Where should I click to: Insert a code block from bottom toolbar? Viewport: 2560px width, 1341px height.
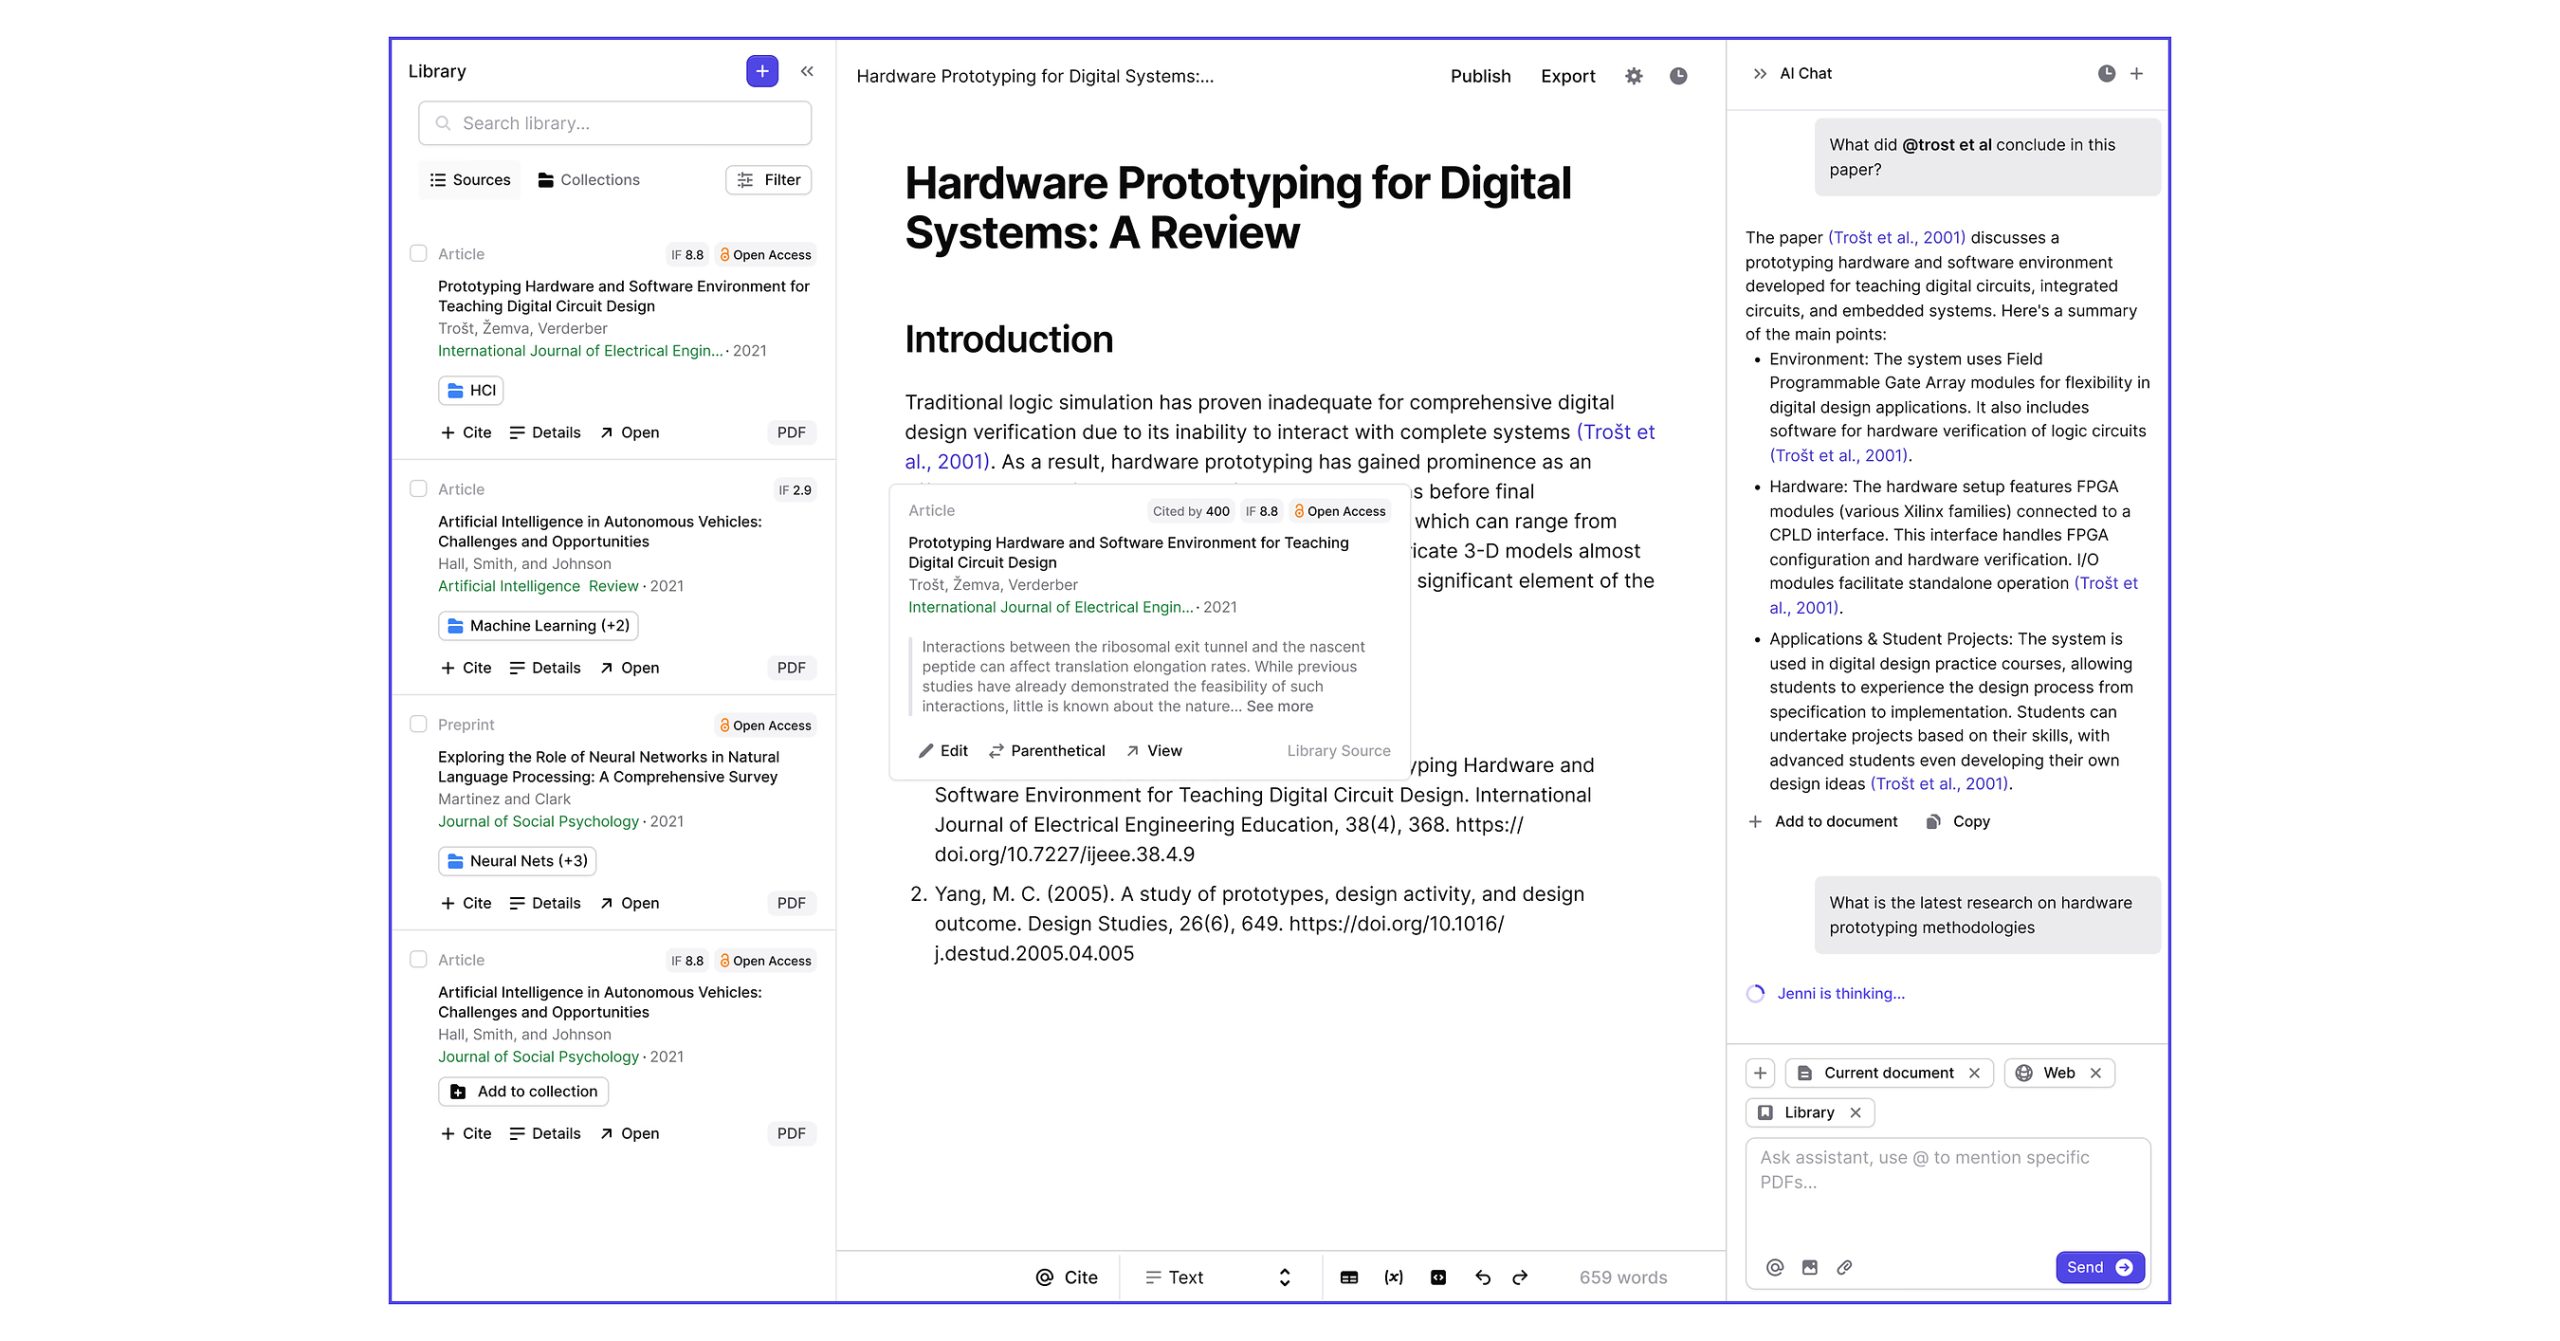pos(1438,1277)
